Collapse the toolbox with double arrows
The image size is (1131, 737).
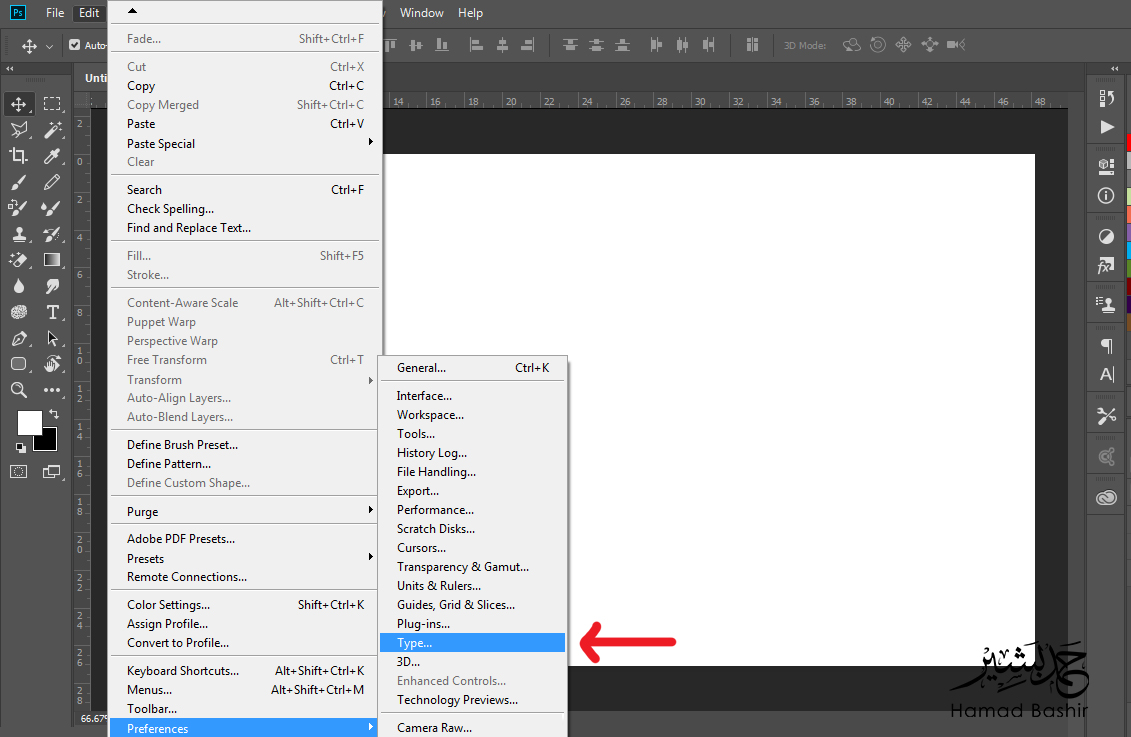(9, 69)
